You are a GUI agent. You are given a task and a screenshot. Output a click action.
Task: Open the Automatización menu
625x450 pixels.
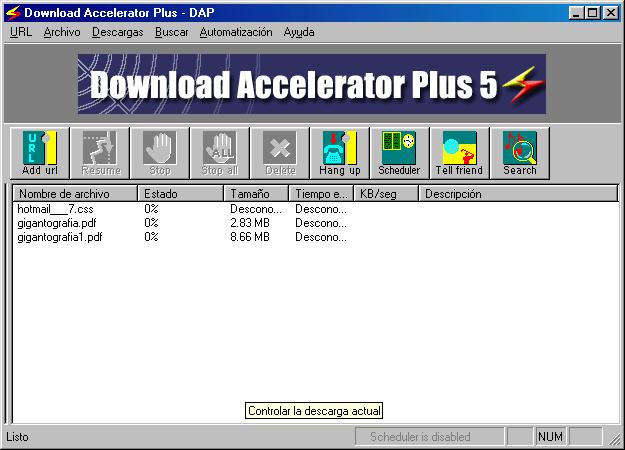point(236,32)
